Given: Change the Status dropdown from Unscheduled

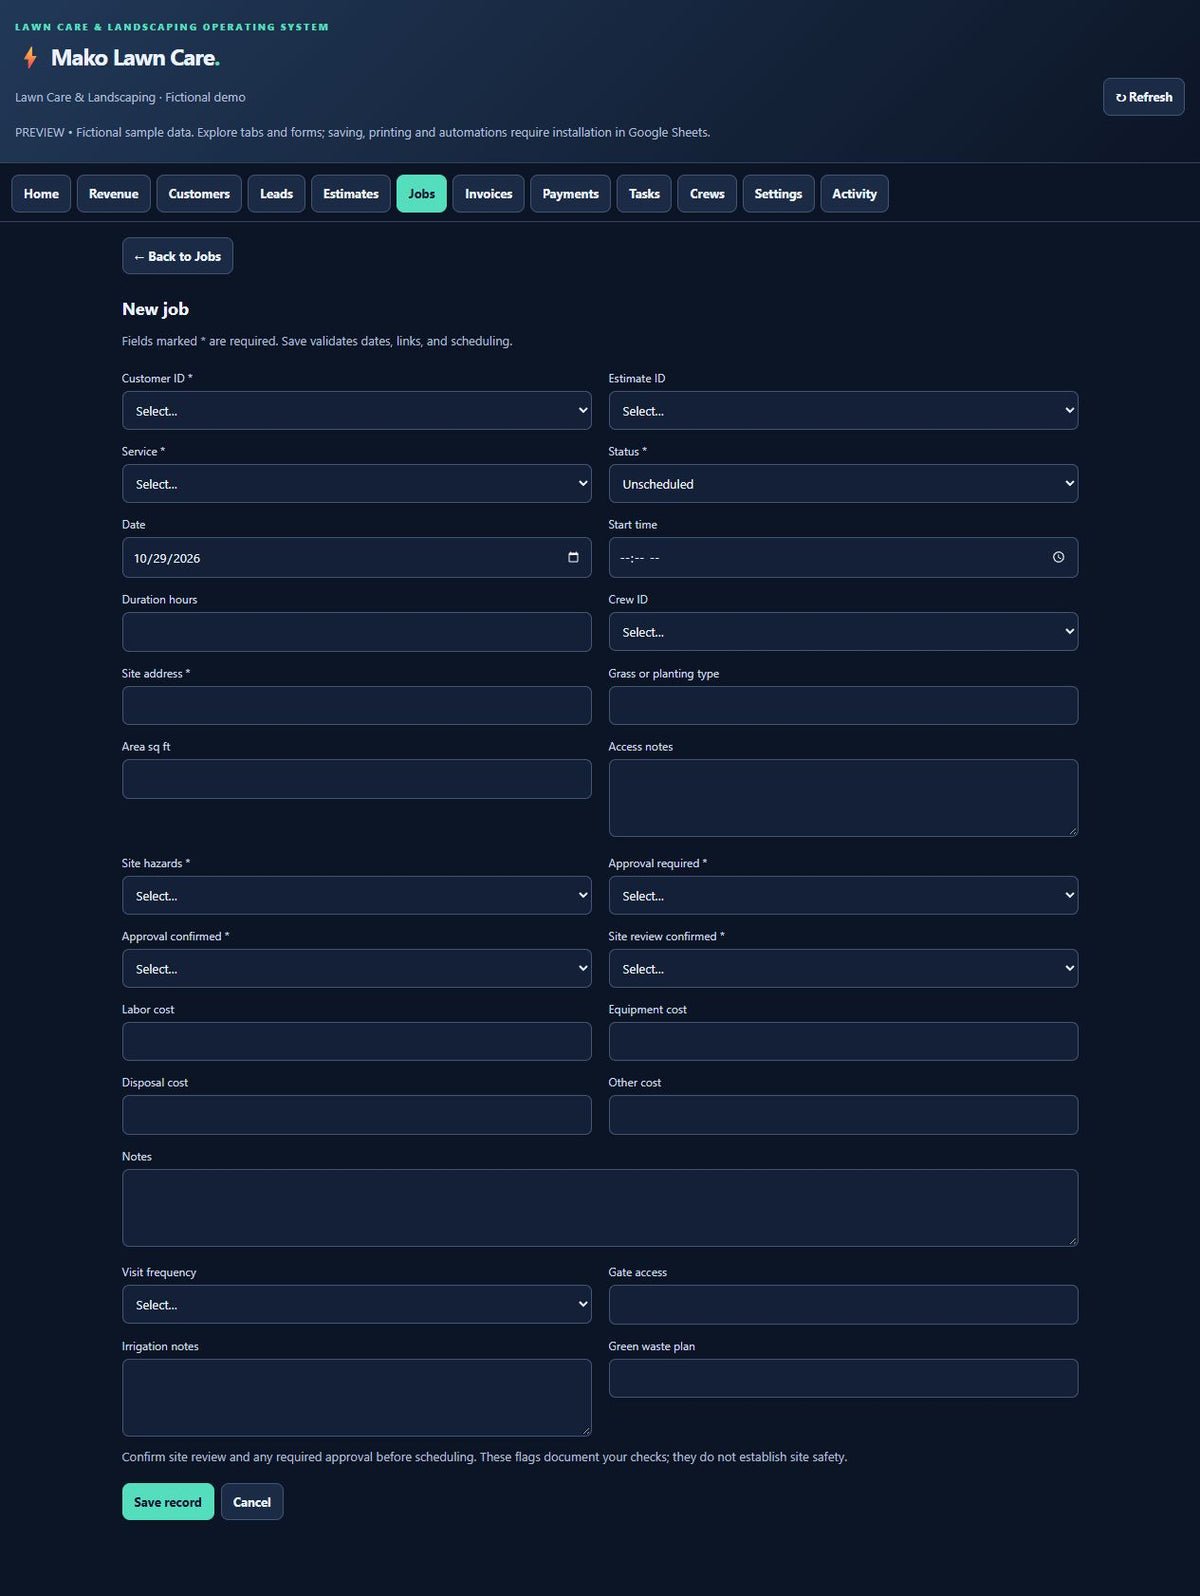Looking at the screenshot, I should tap(843, 484).
